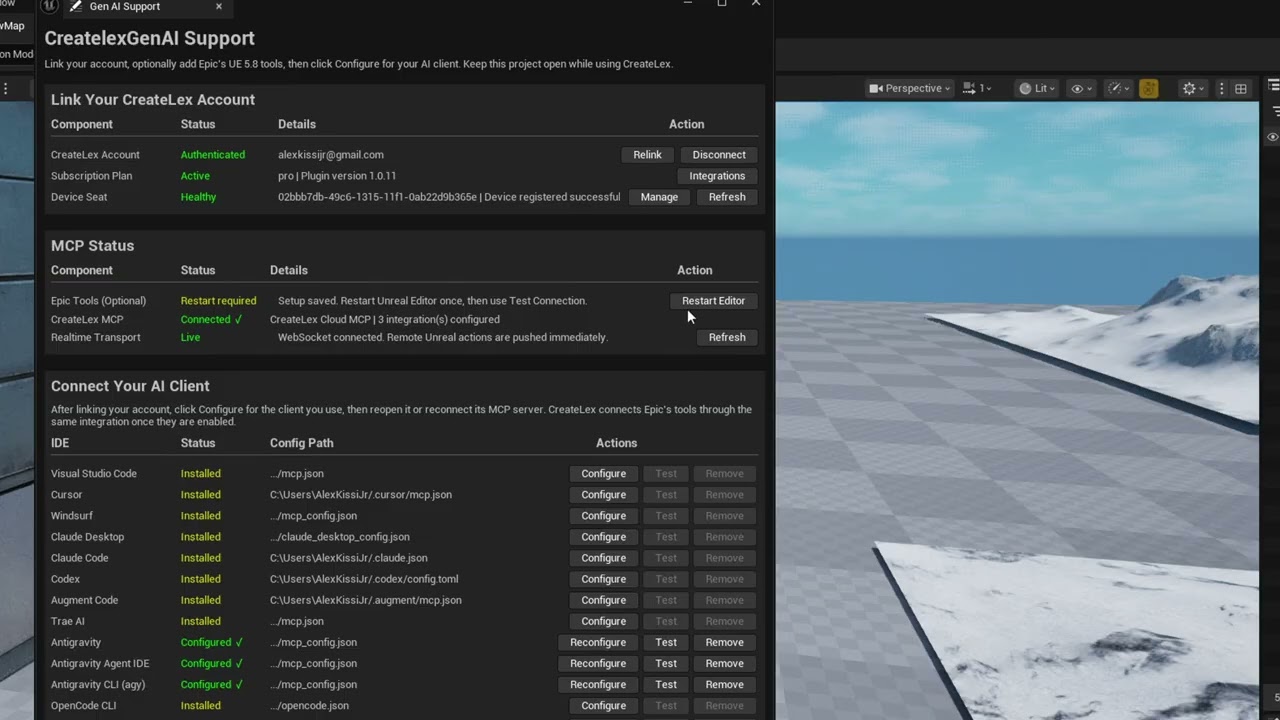Screen dimensions: 1280x720
Task: Test the Antigravity connection
Action: coord(666,643)
